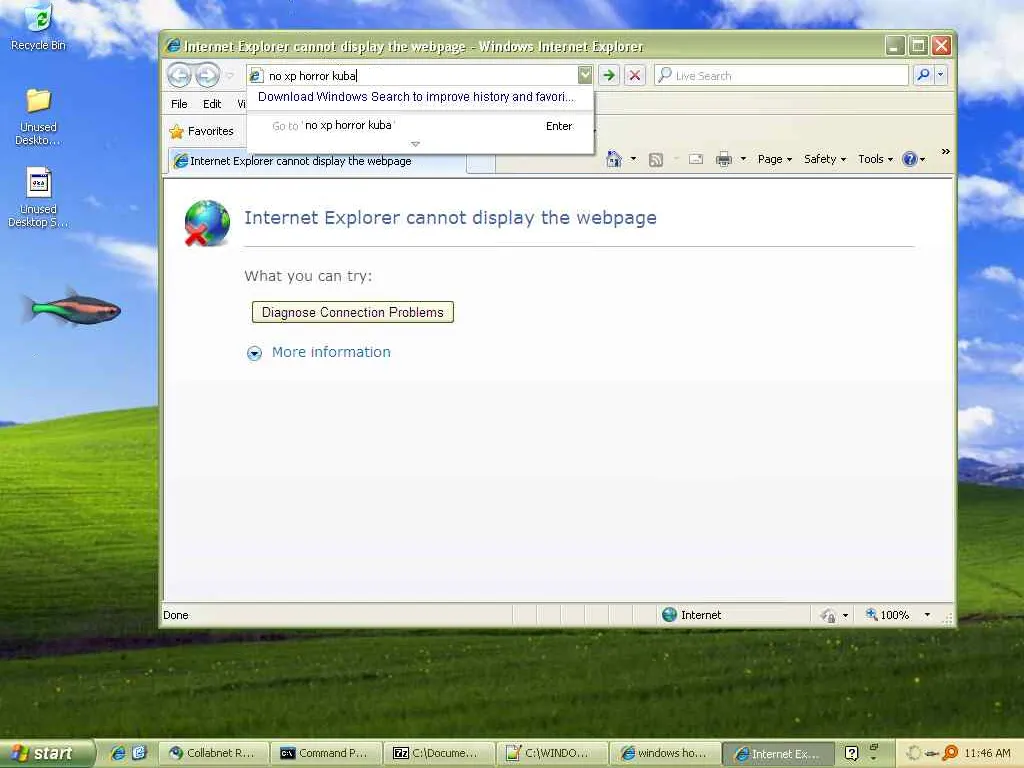Image resolution: width=1024 pixels, height=768 pixels.
Task: Choose Go to 'no xp horror kuba' entry
Action: pyautogui.click(x=421, y=125)
